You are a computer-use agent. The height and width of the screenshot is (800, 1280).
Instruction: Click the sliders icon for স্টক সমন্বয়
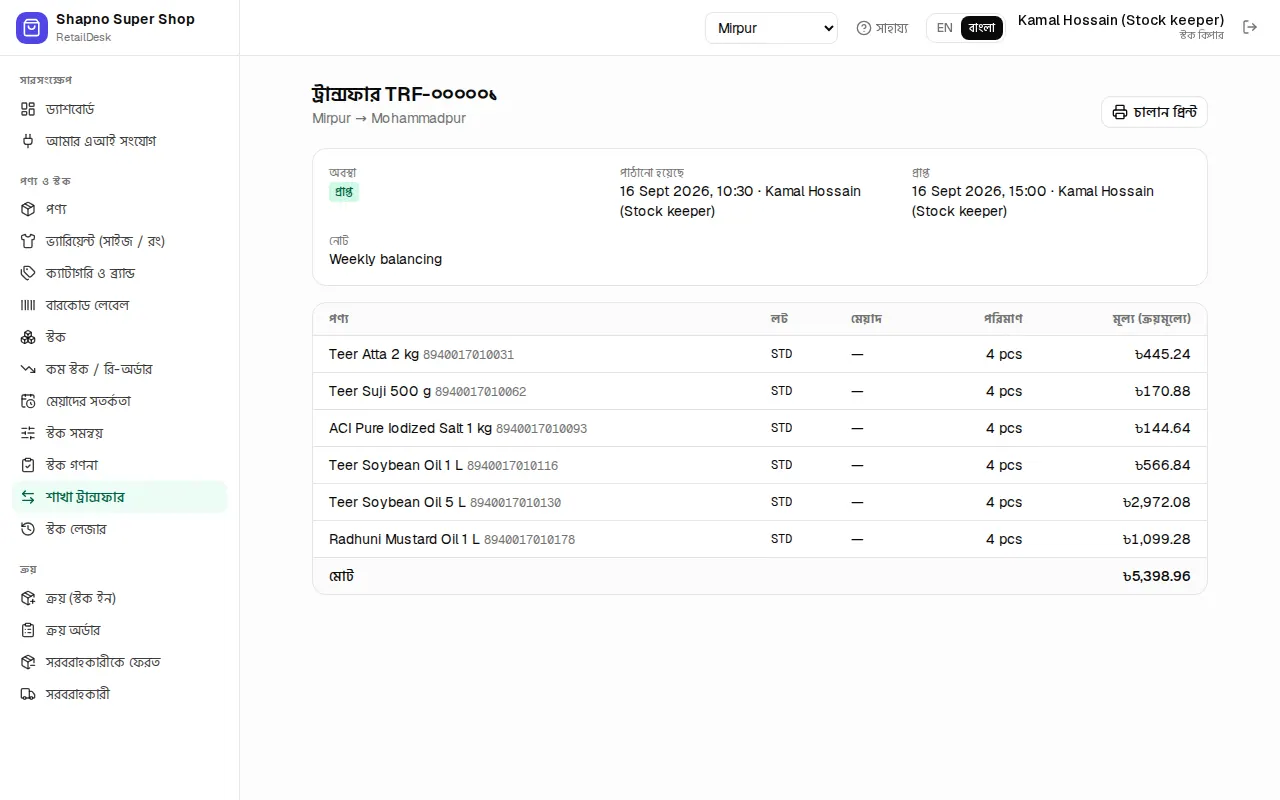[x=28, y=433]
